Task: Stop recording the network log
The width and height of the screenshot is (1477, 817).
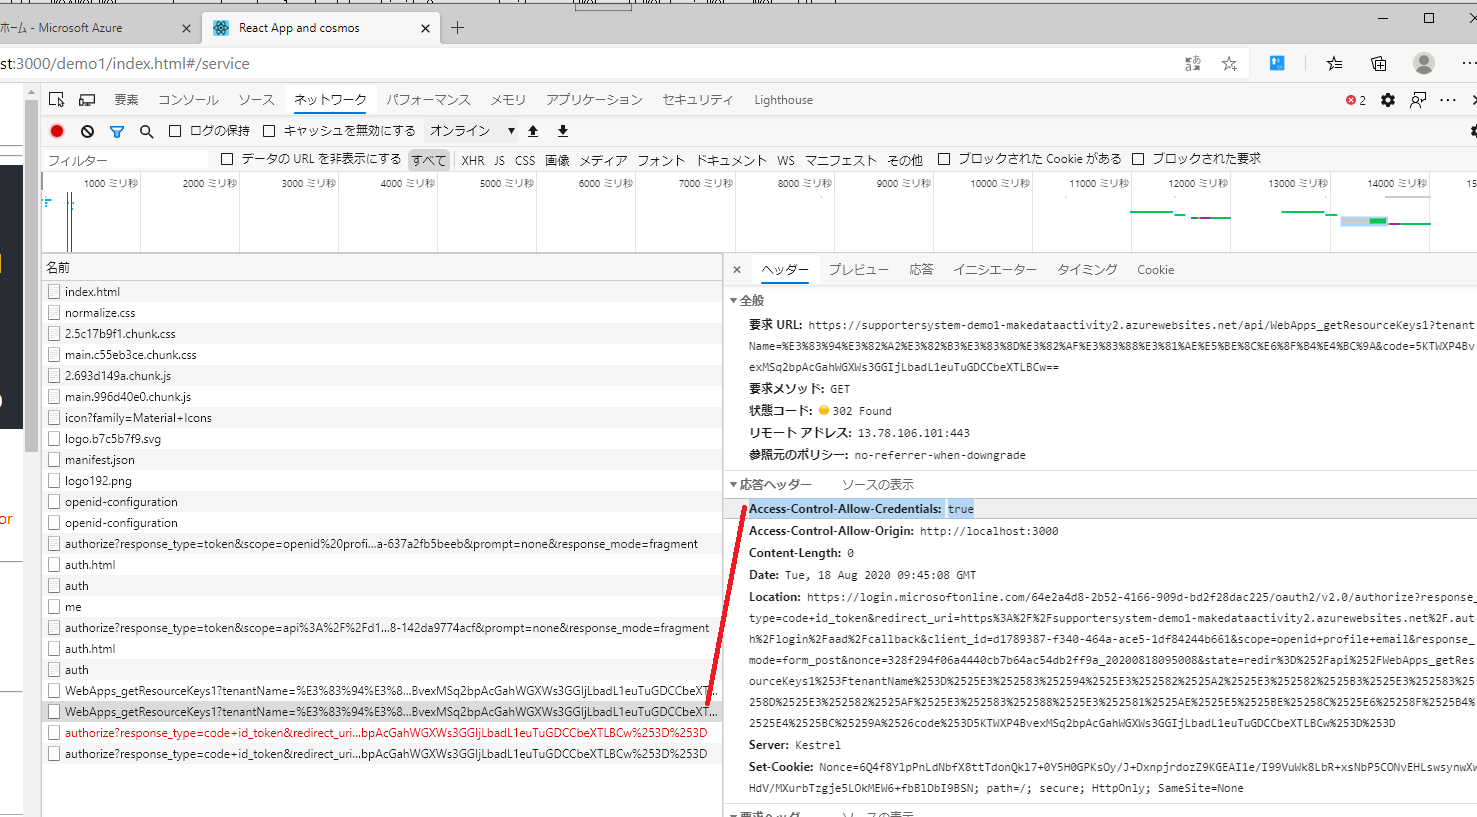Action: tap(57, 130)
